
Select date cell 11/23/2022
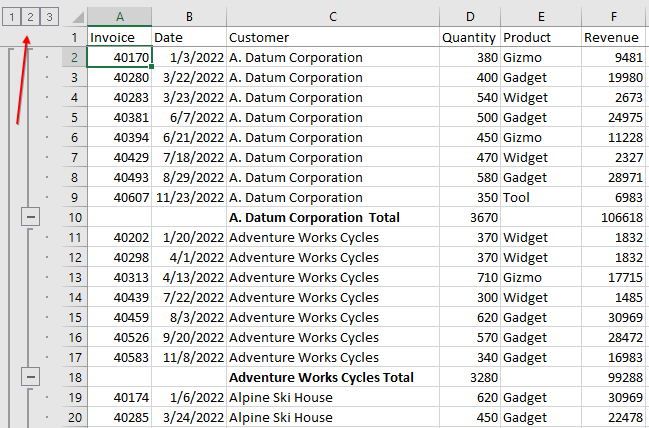(x=189, y=197)
